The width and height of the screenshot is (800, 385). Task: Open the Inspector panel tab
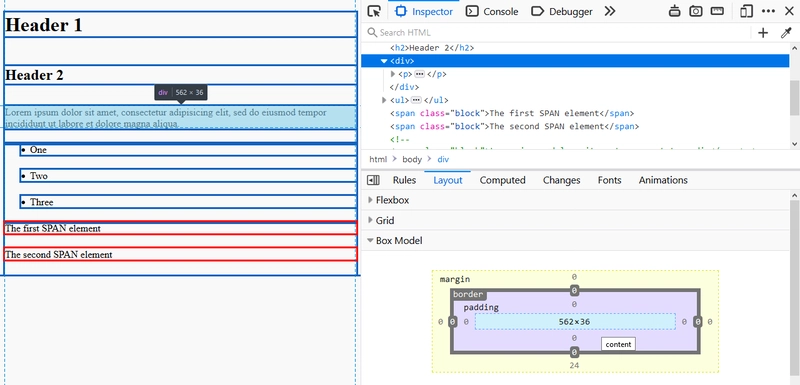pyautogui.click(x=424, y=11)
